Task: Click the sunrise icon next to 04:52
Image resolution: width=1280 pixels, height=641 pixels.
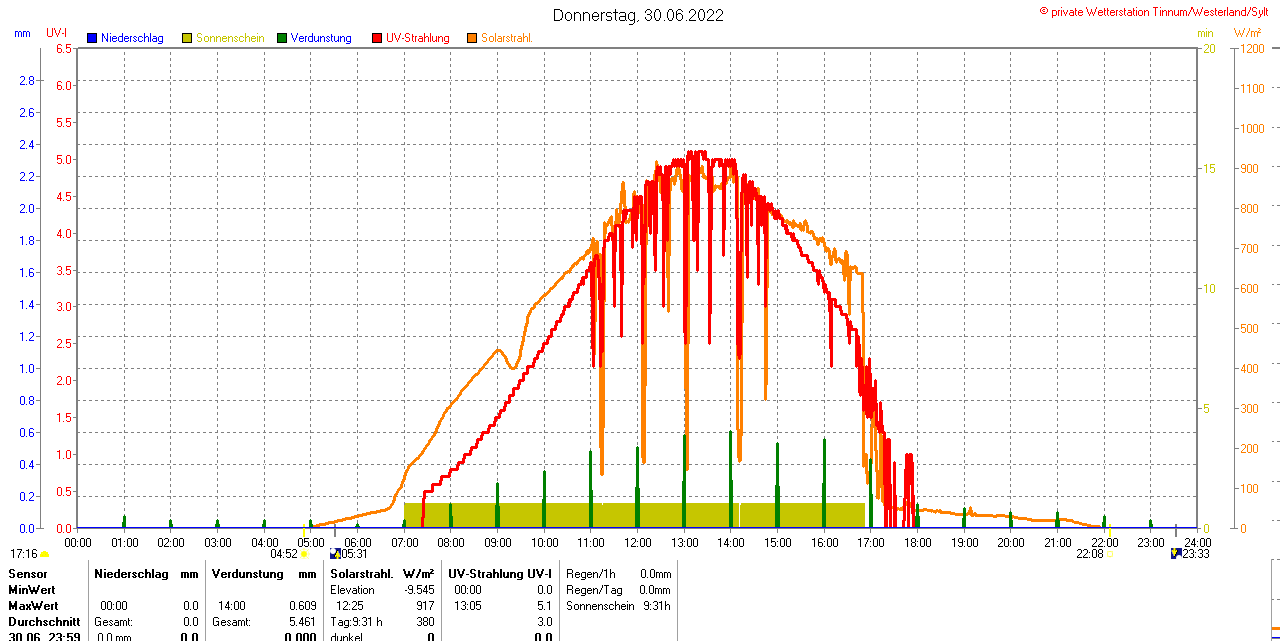Action: [x=305, y=554]
